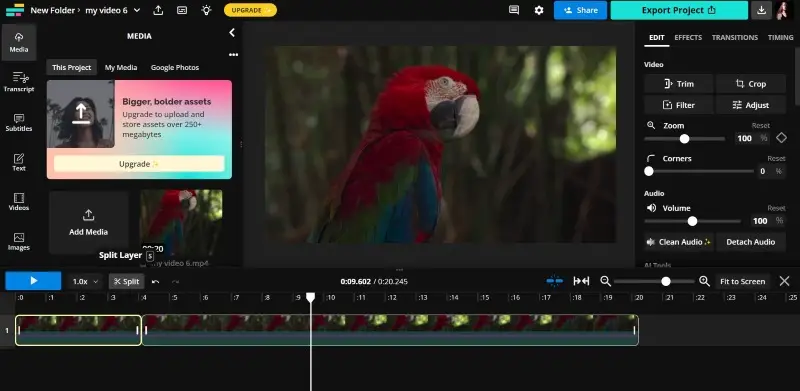This screenshot has width=800, height=391.
Task: Click the Crop button
Action: pyautogui.click(x=751, y=84)
